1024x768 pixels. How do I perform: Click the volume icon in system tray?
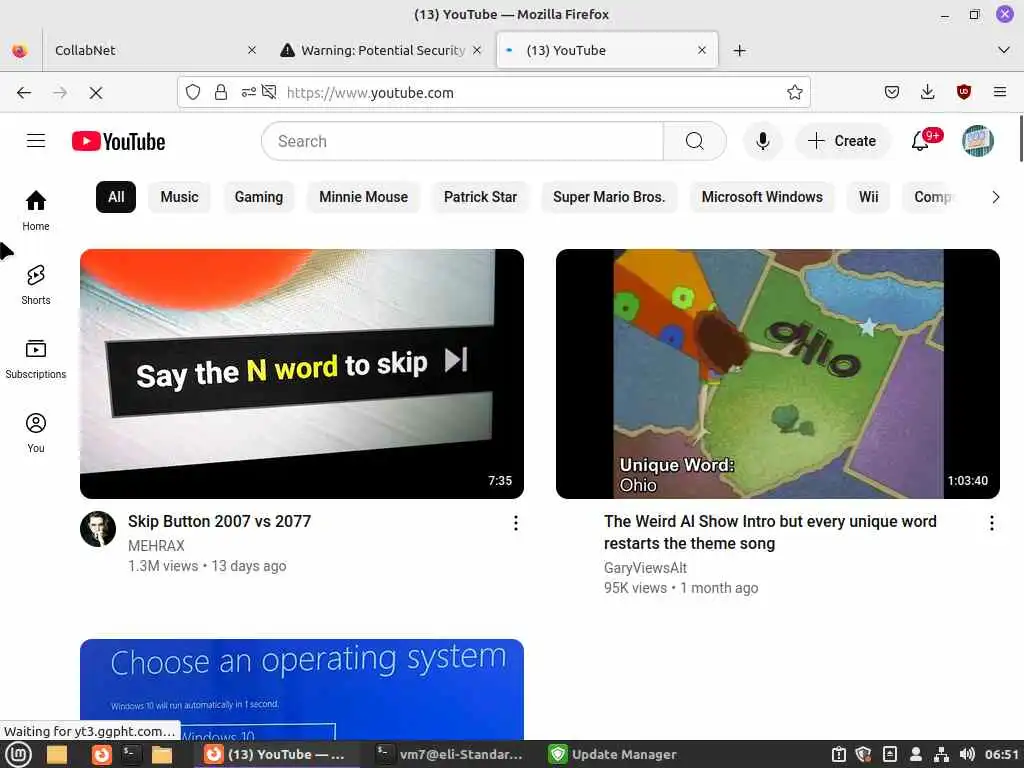[967, 754]
